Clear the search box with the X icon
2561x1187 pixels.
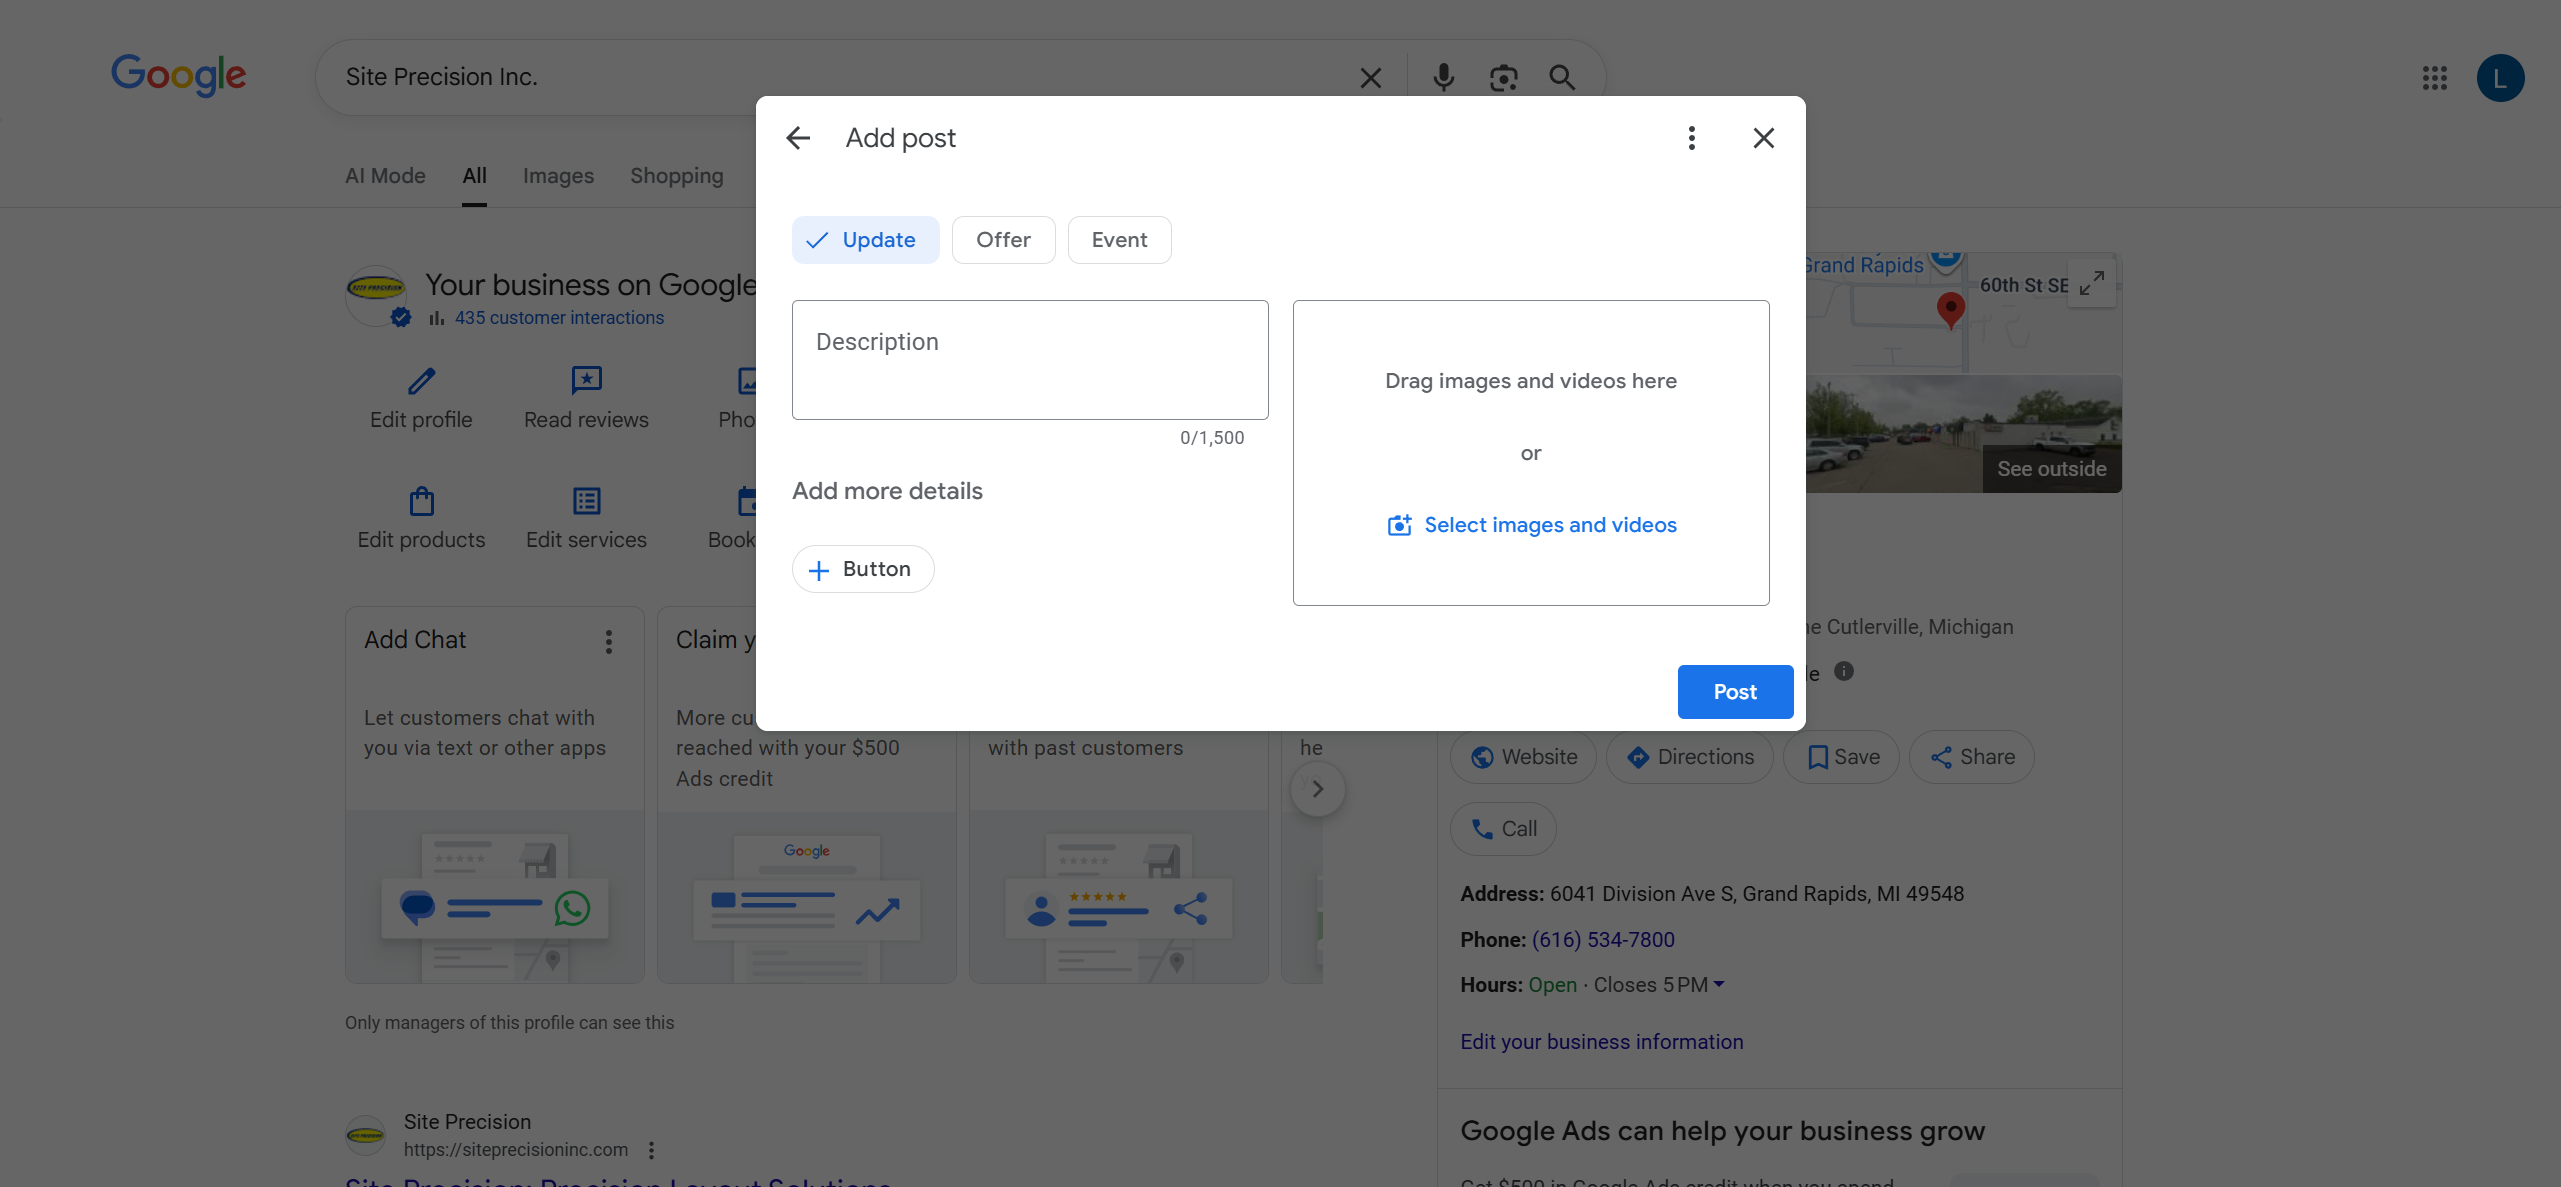[1370, 77]
